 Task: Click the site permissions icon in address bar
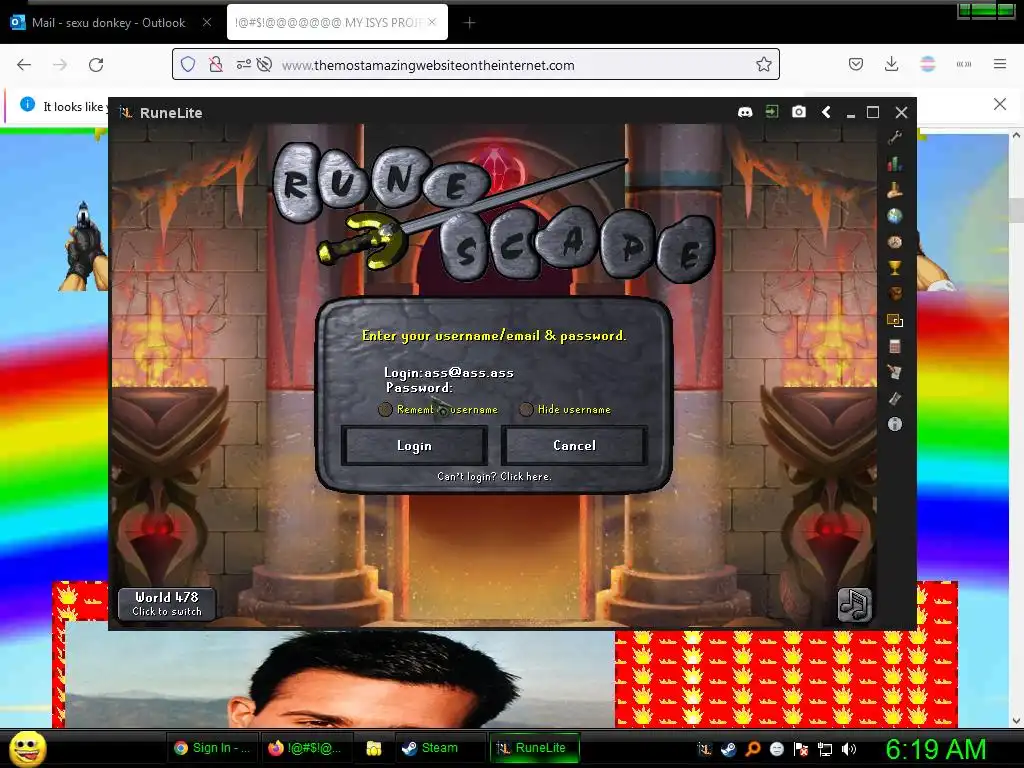tap(244, 65)
